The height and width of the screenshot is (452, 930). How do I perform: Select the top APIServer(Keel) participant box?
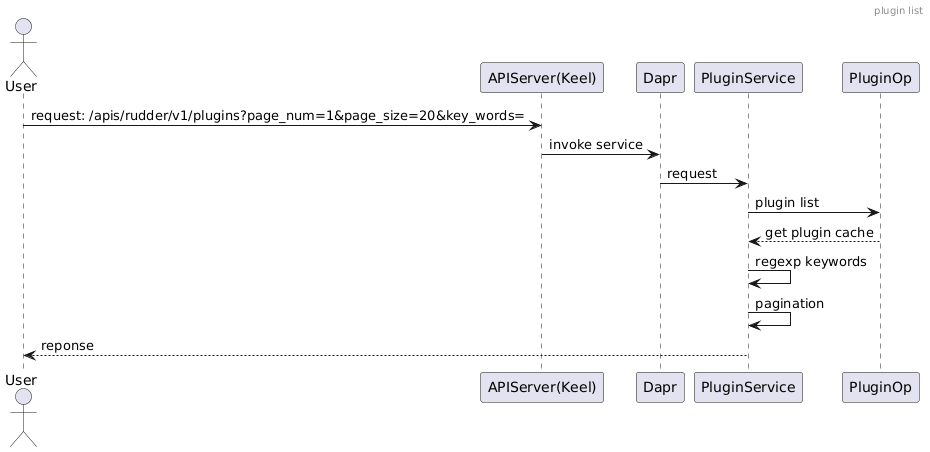pos(542,77)
